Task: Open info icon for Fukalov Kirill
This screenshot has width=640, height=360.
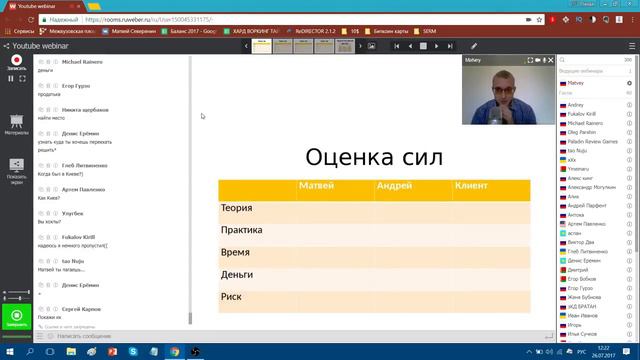Action: tap(629, 114)
